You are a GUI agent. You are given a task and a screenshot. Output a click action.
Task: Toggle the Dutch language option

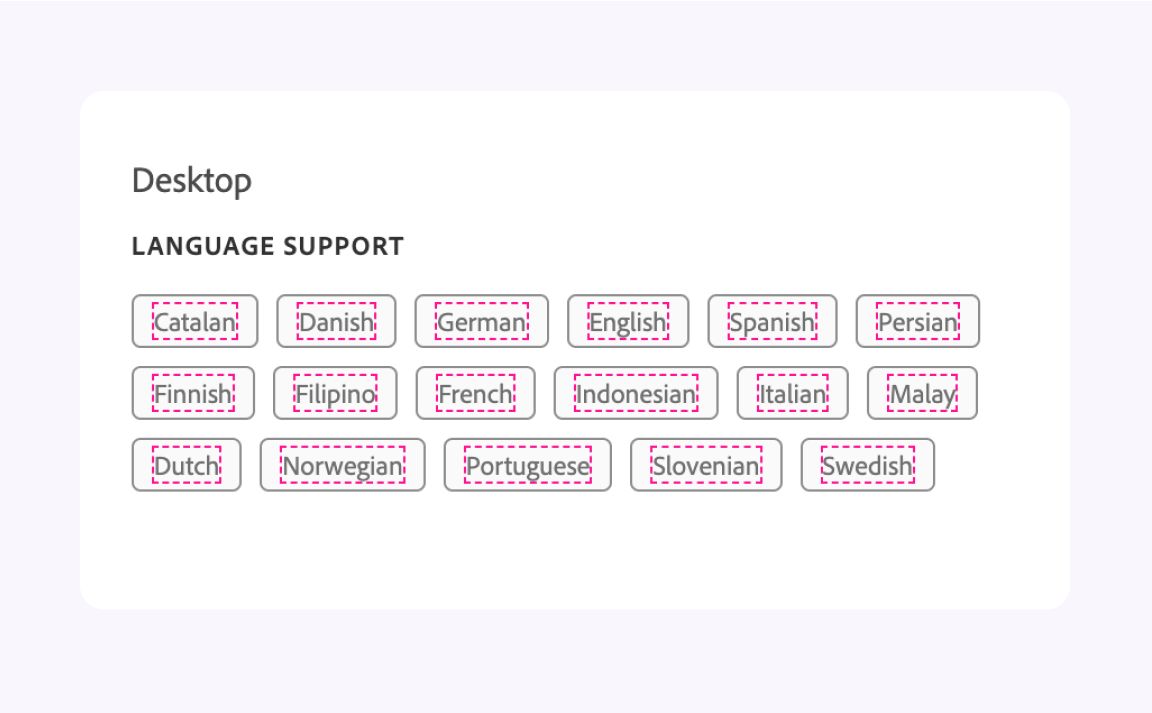pyautogui.click(x=186, y=465)
